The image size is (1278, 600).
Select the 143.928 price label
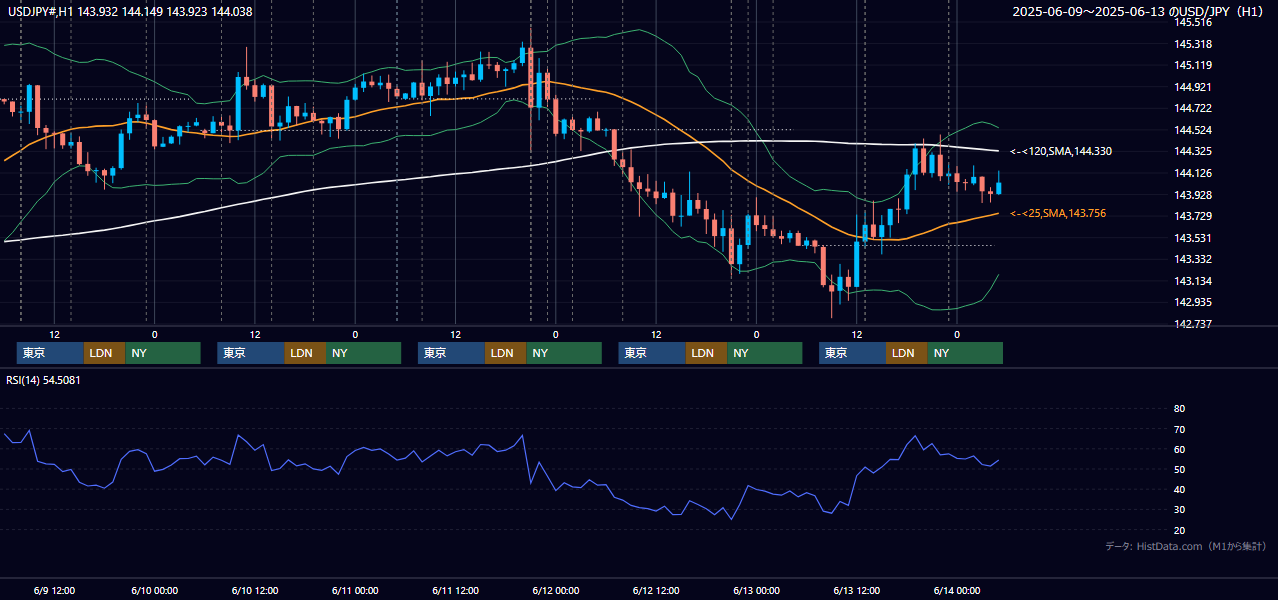point(1193,195)
